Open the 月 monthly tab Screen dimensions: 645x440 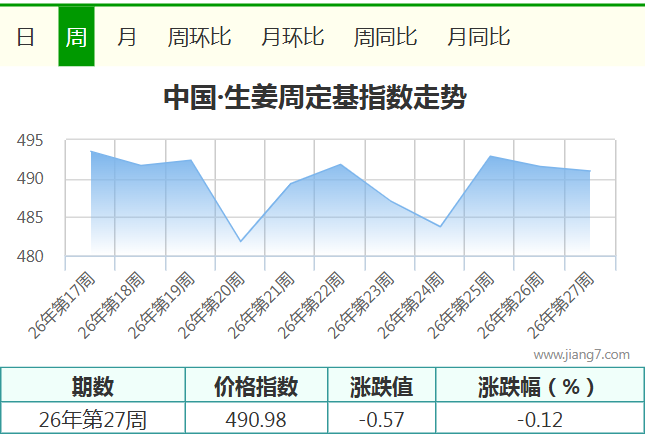[126, 37]
